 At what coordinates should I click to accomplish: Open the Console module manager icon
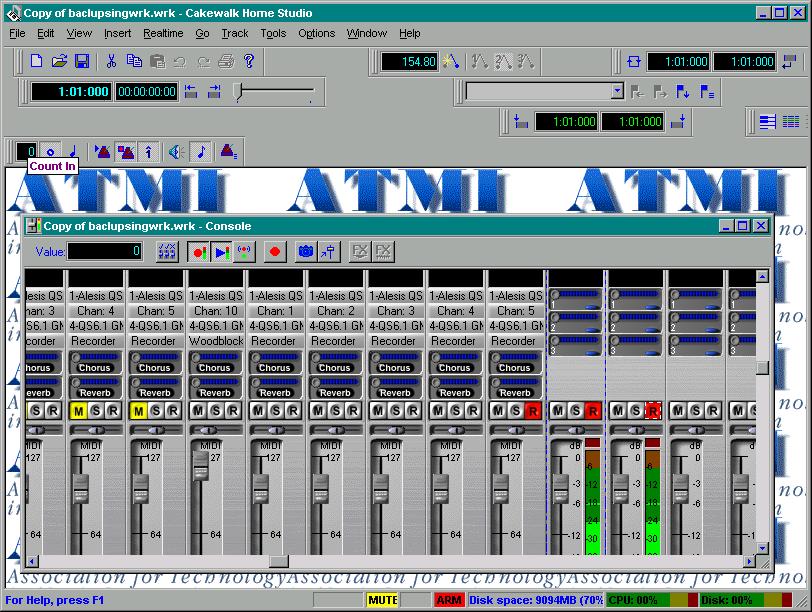pyautogui.click(x=167, y=252)
